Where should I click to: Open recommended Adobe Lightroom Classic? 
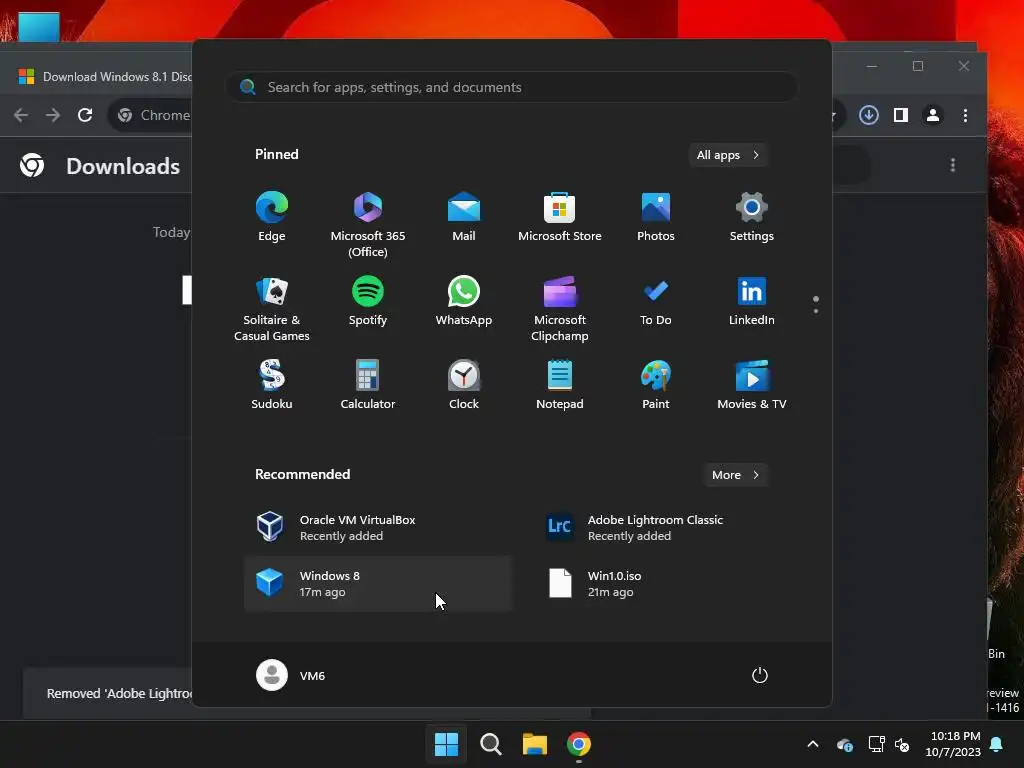coord(666,528)
